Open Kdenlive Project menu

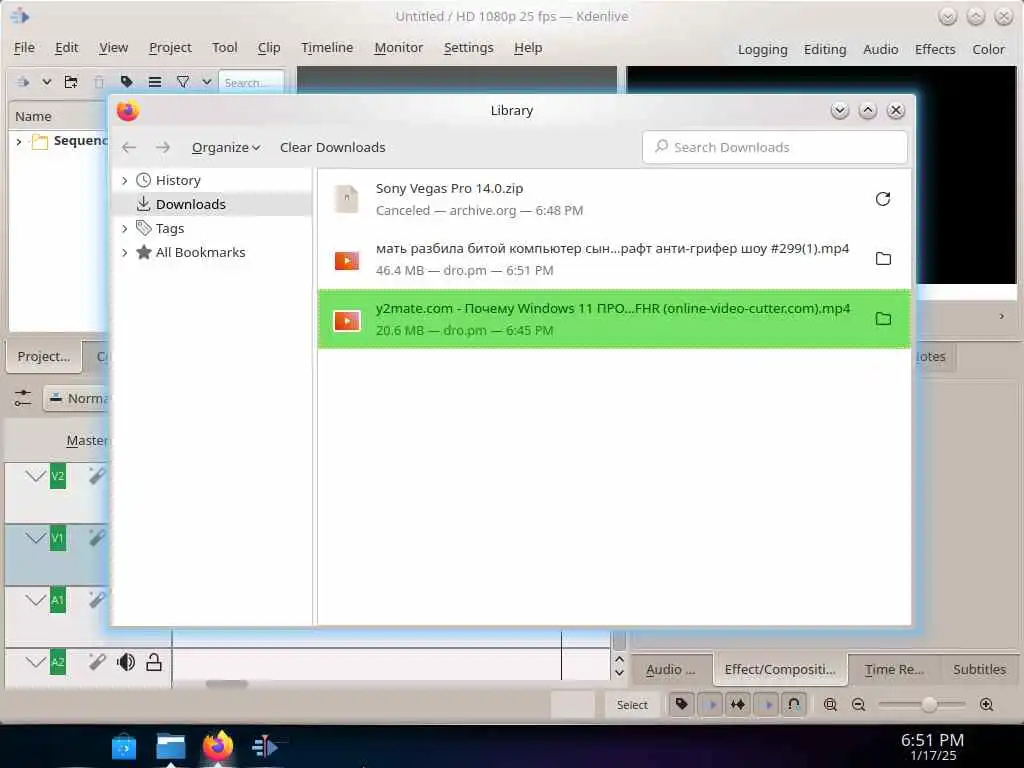pos(170,48)
